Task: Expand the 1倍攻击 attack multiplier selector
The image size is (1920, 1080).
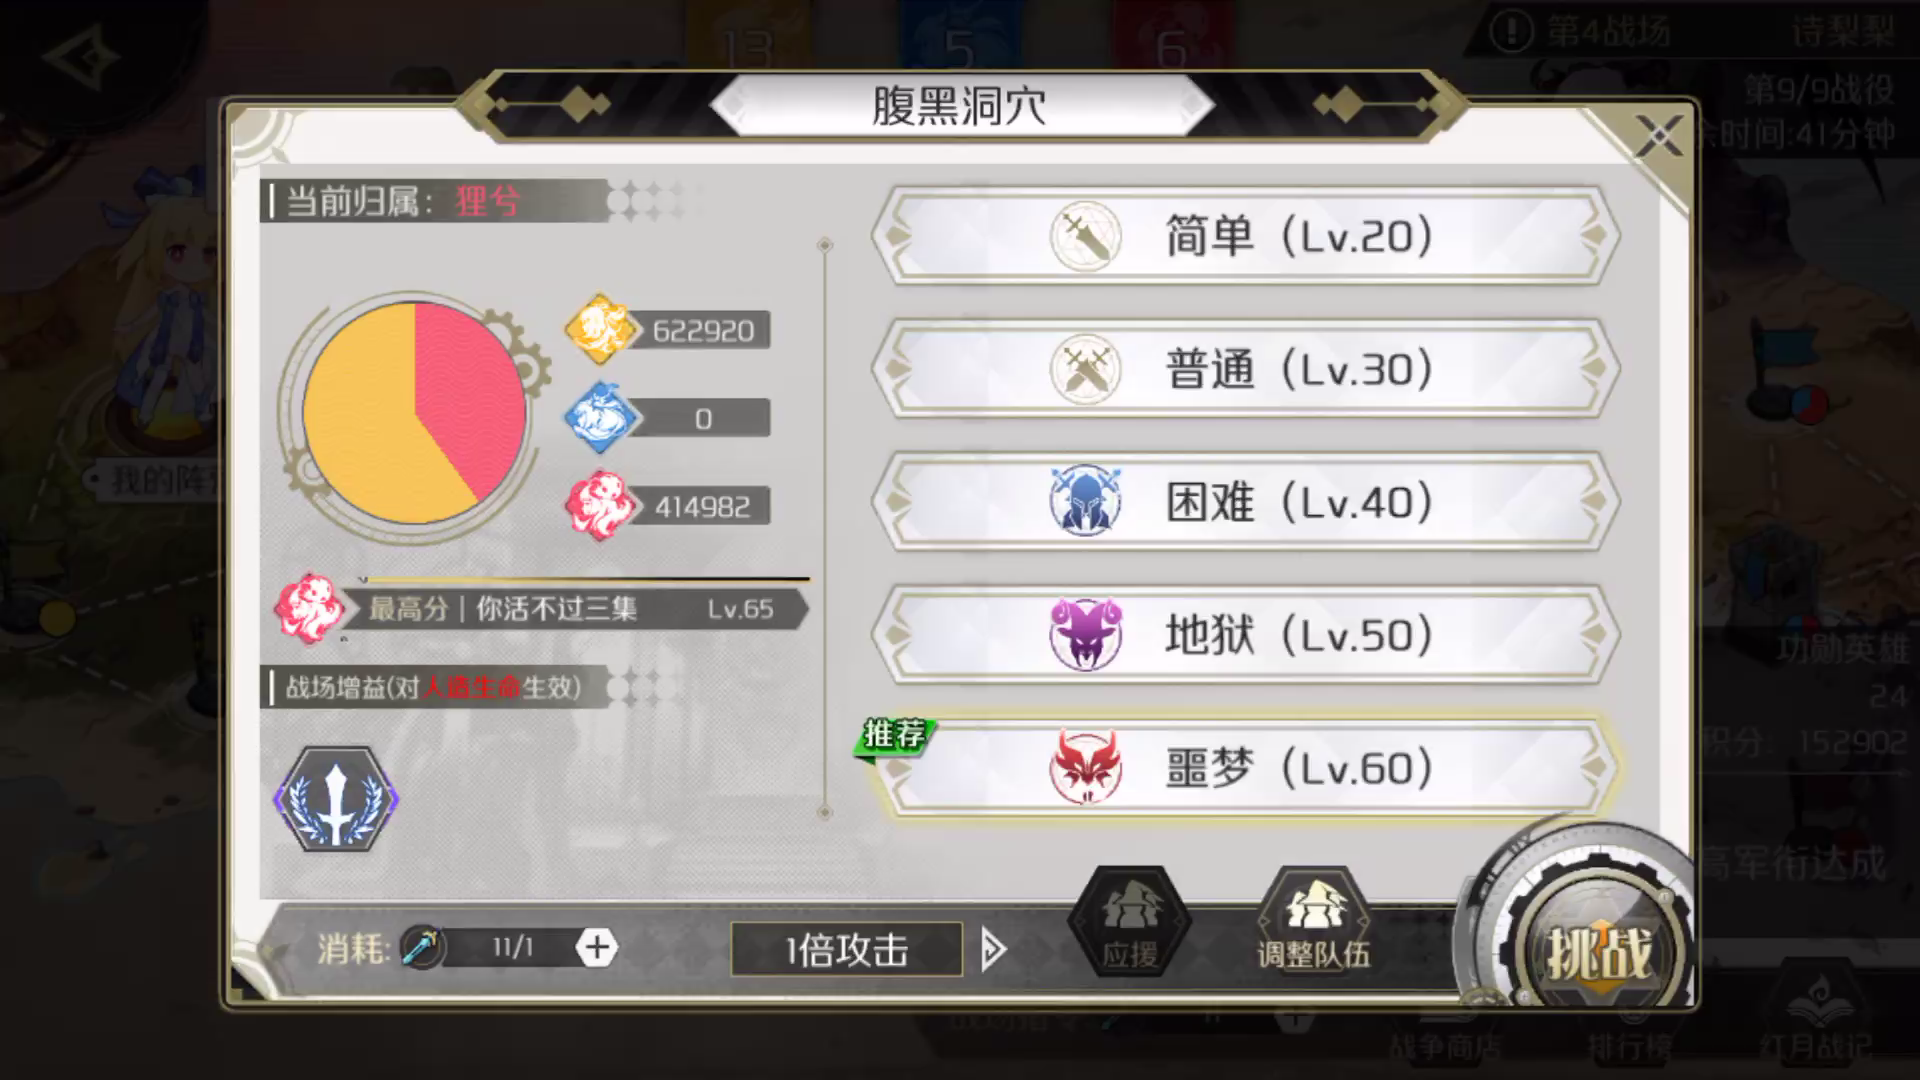Action: 846,949
